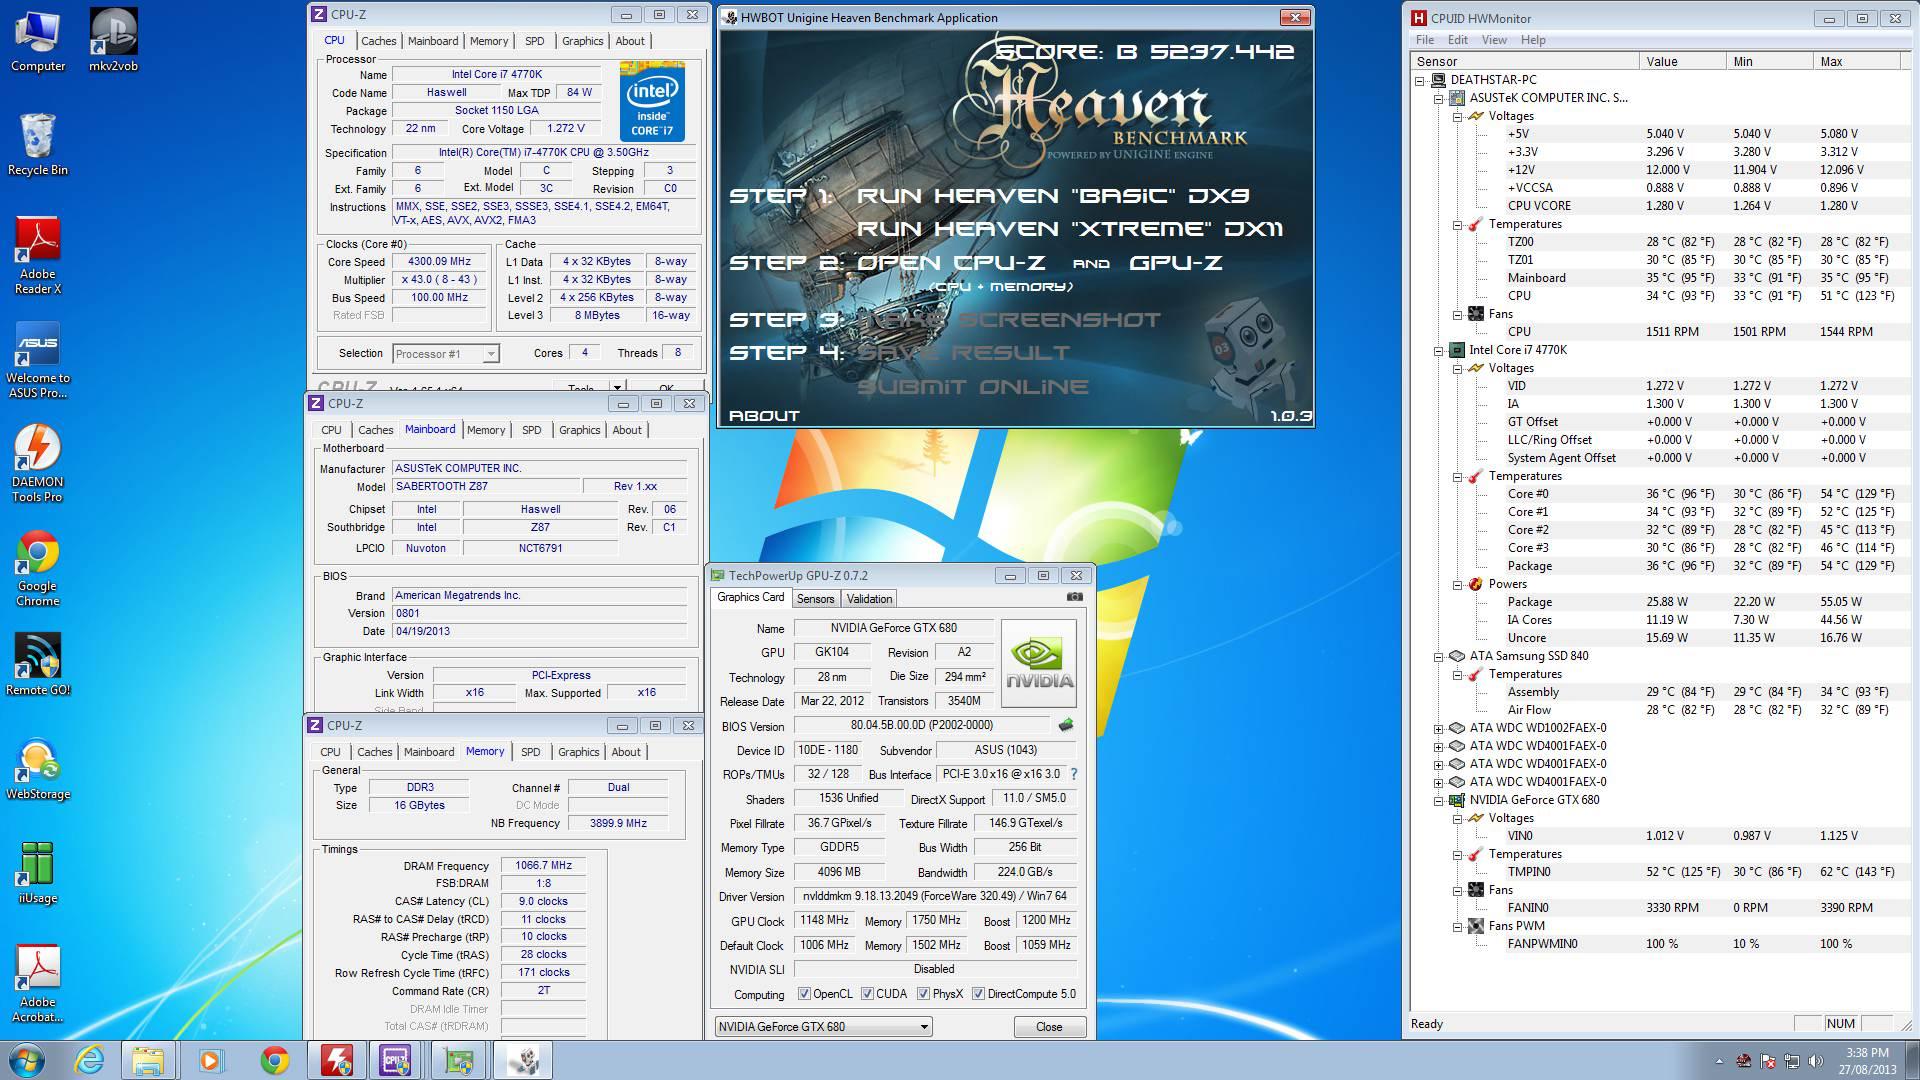
Task: Open WebStorage desktop icon
Action: [38, 769]
